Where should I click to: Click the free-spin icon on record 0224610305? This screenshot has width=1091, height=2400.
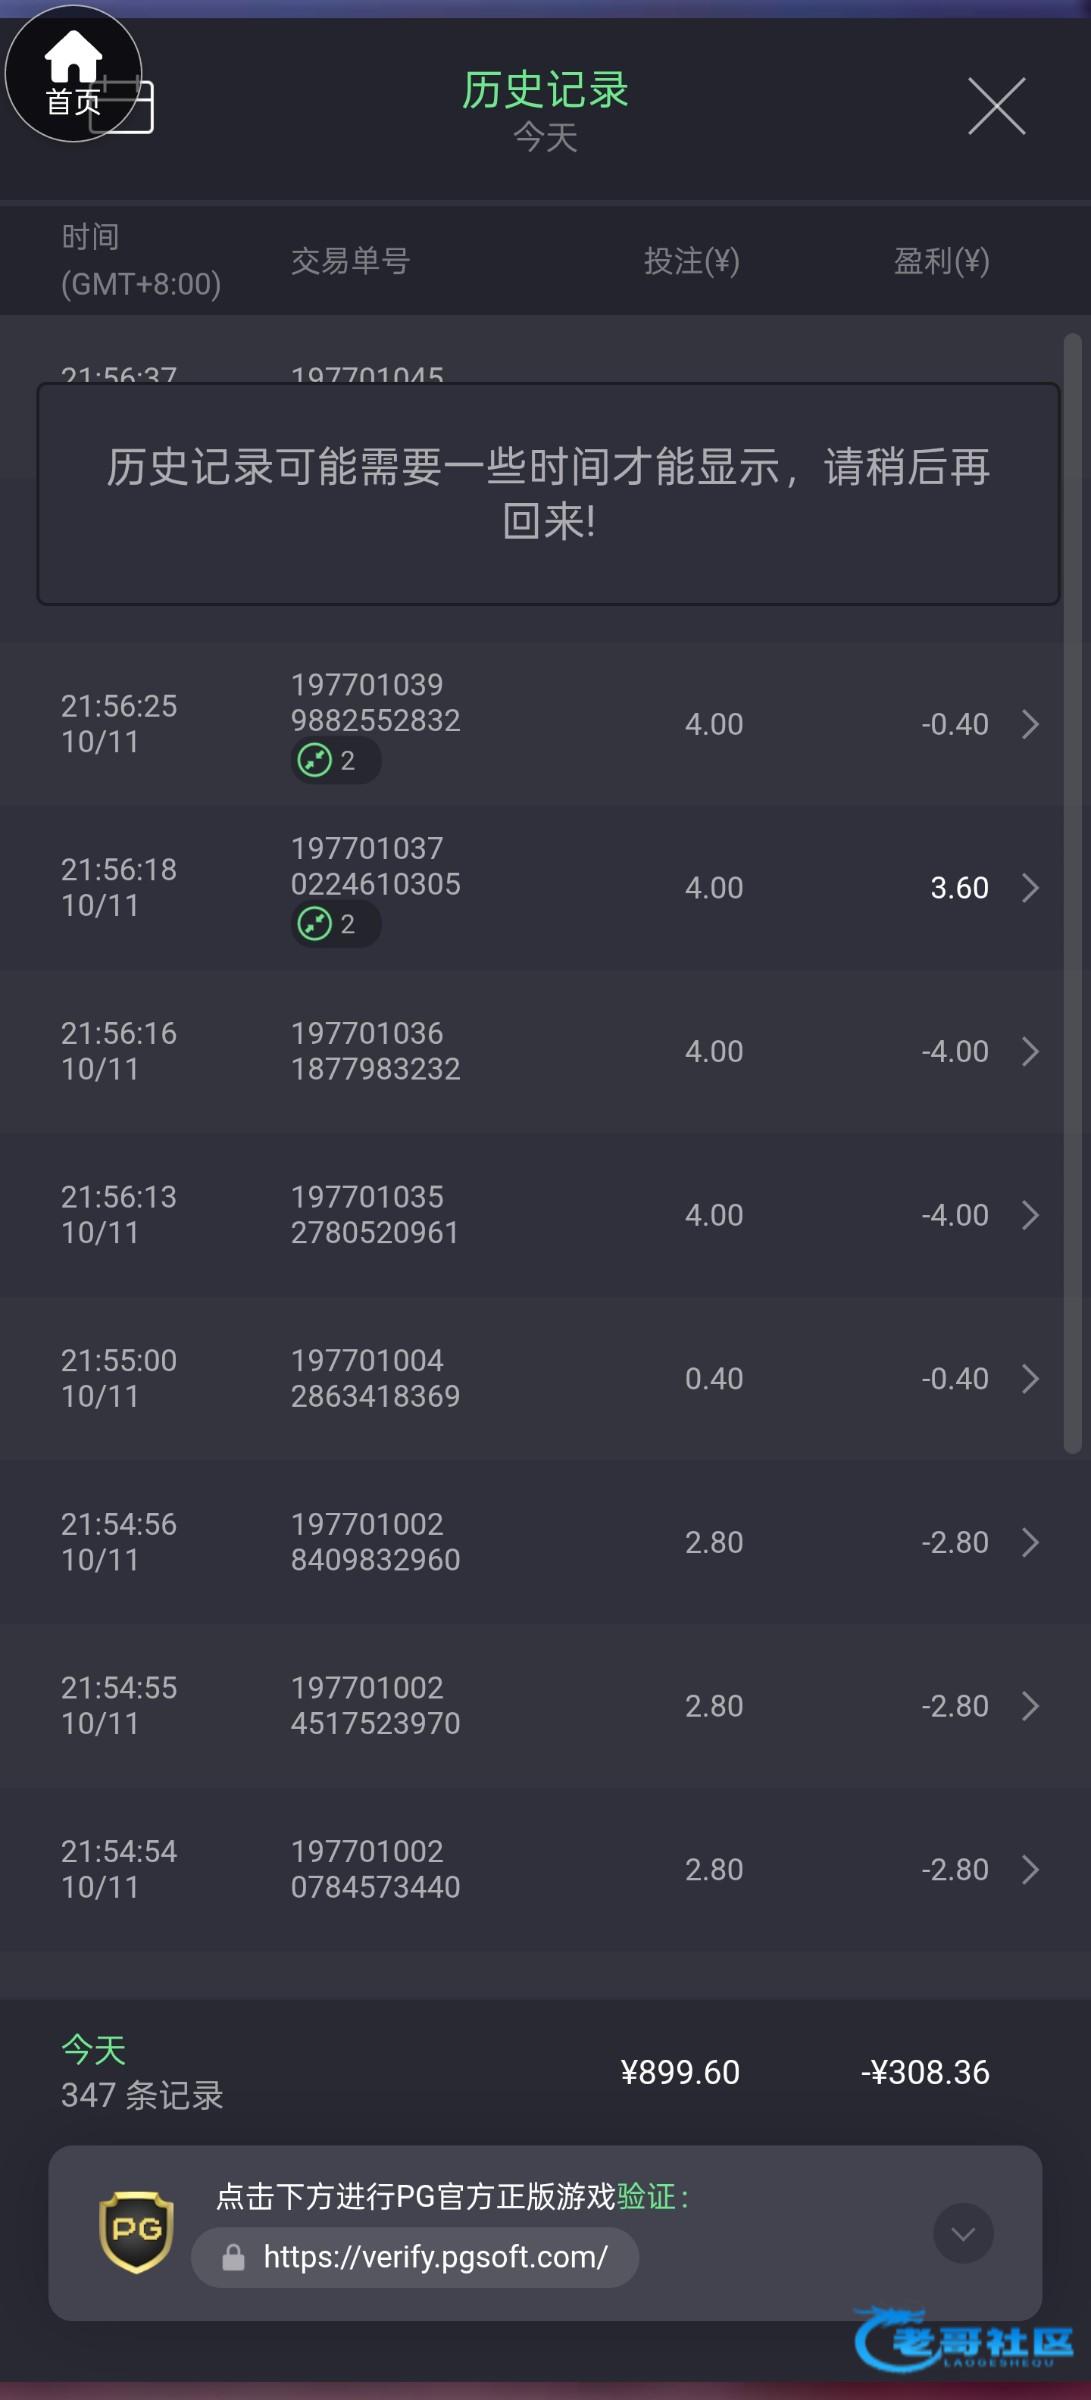[315, 924]
